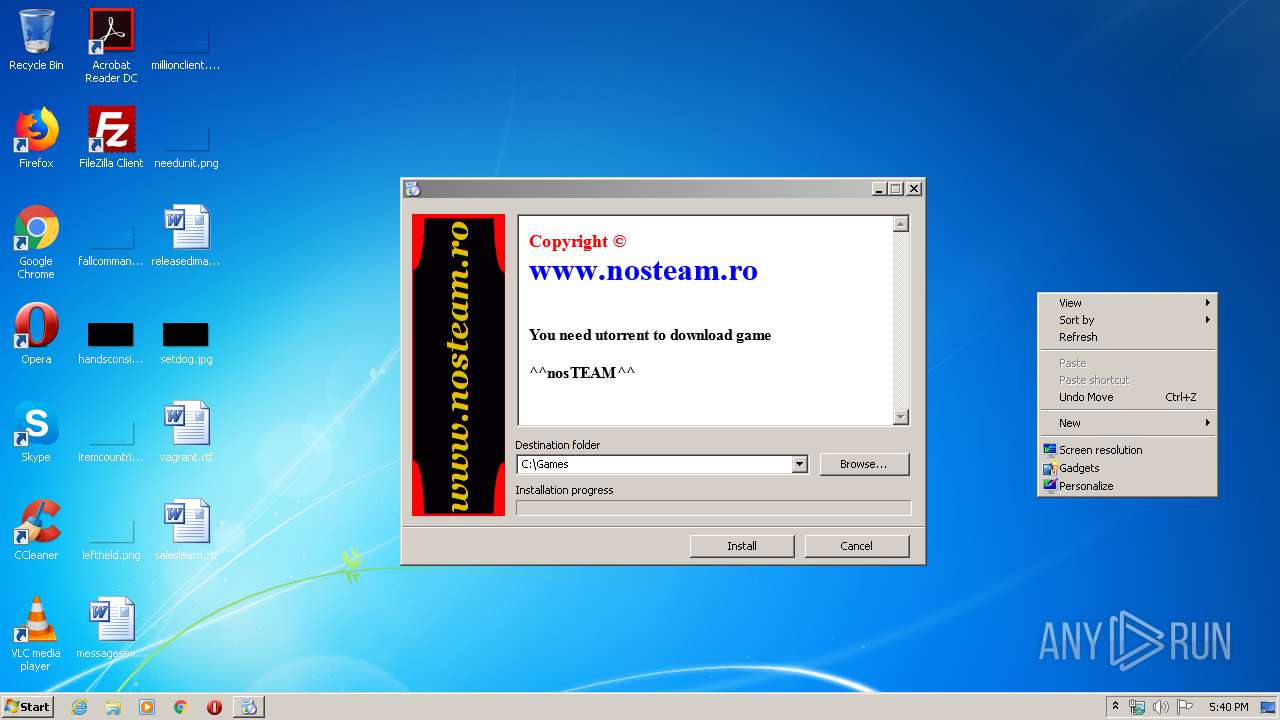Viewport: 1280px width, 720px height.
Task: Show hidden tray icons arrow
Action: 1114,707
